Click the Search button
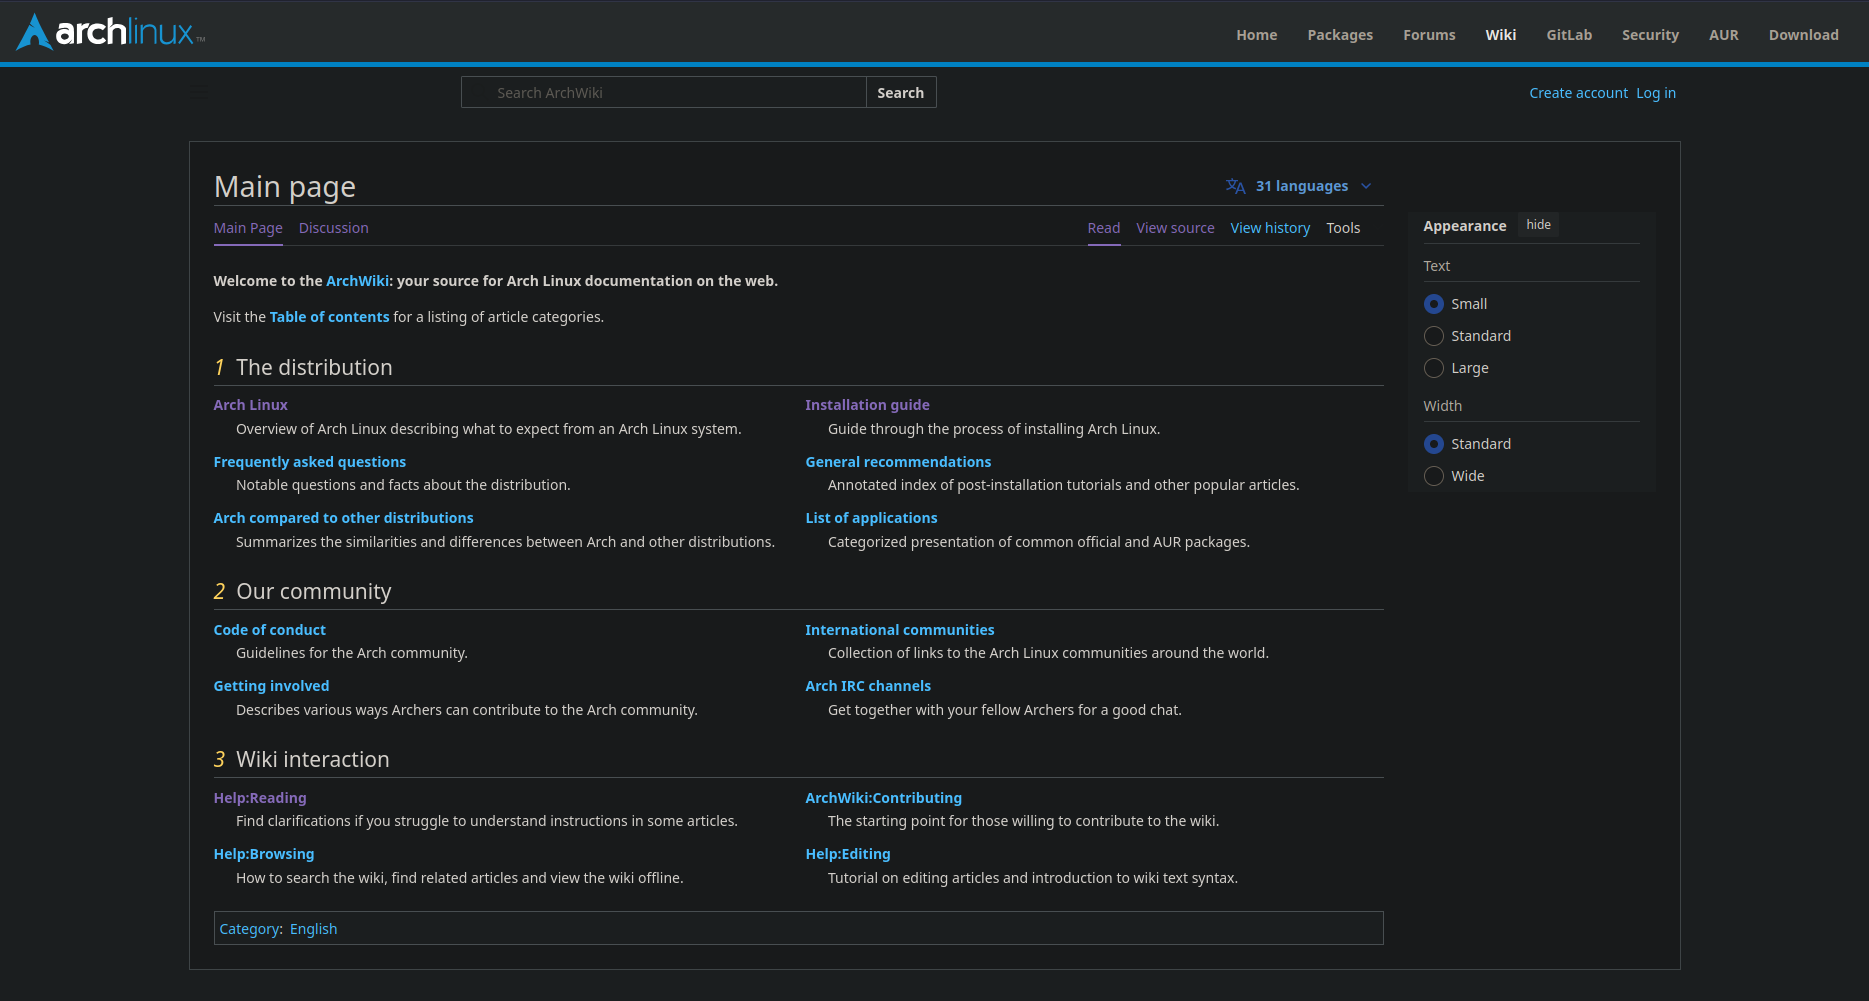 900,93
